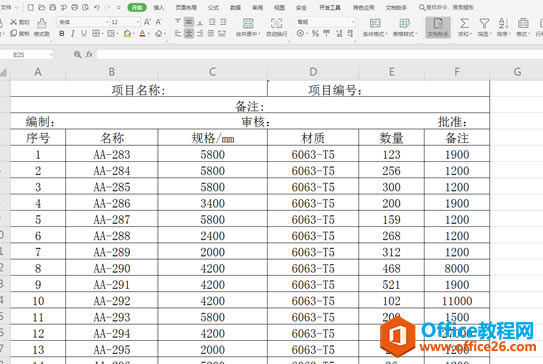Image resolution: width=543 pixels, height=364 pixels.
Task: Click the yellow fill color swatch
Action: click(127, 34)
